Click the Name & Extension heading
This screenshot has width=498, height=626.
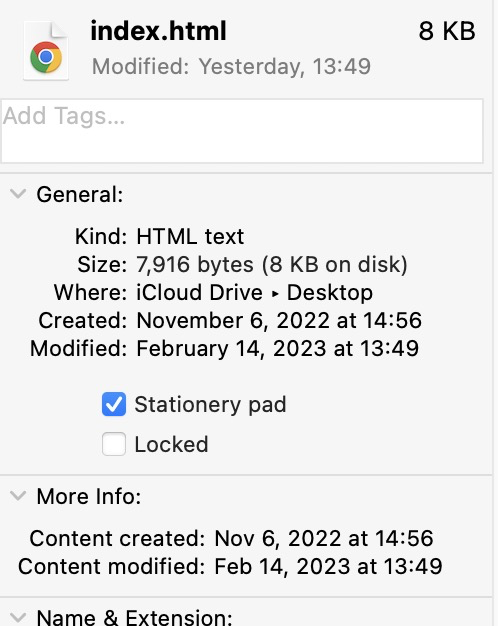[x=134, y=617]
